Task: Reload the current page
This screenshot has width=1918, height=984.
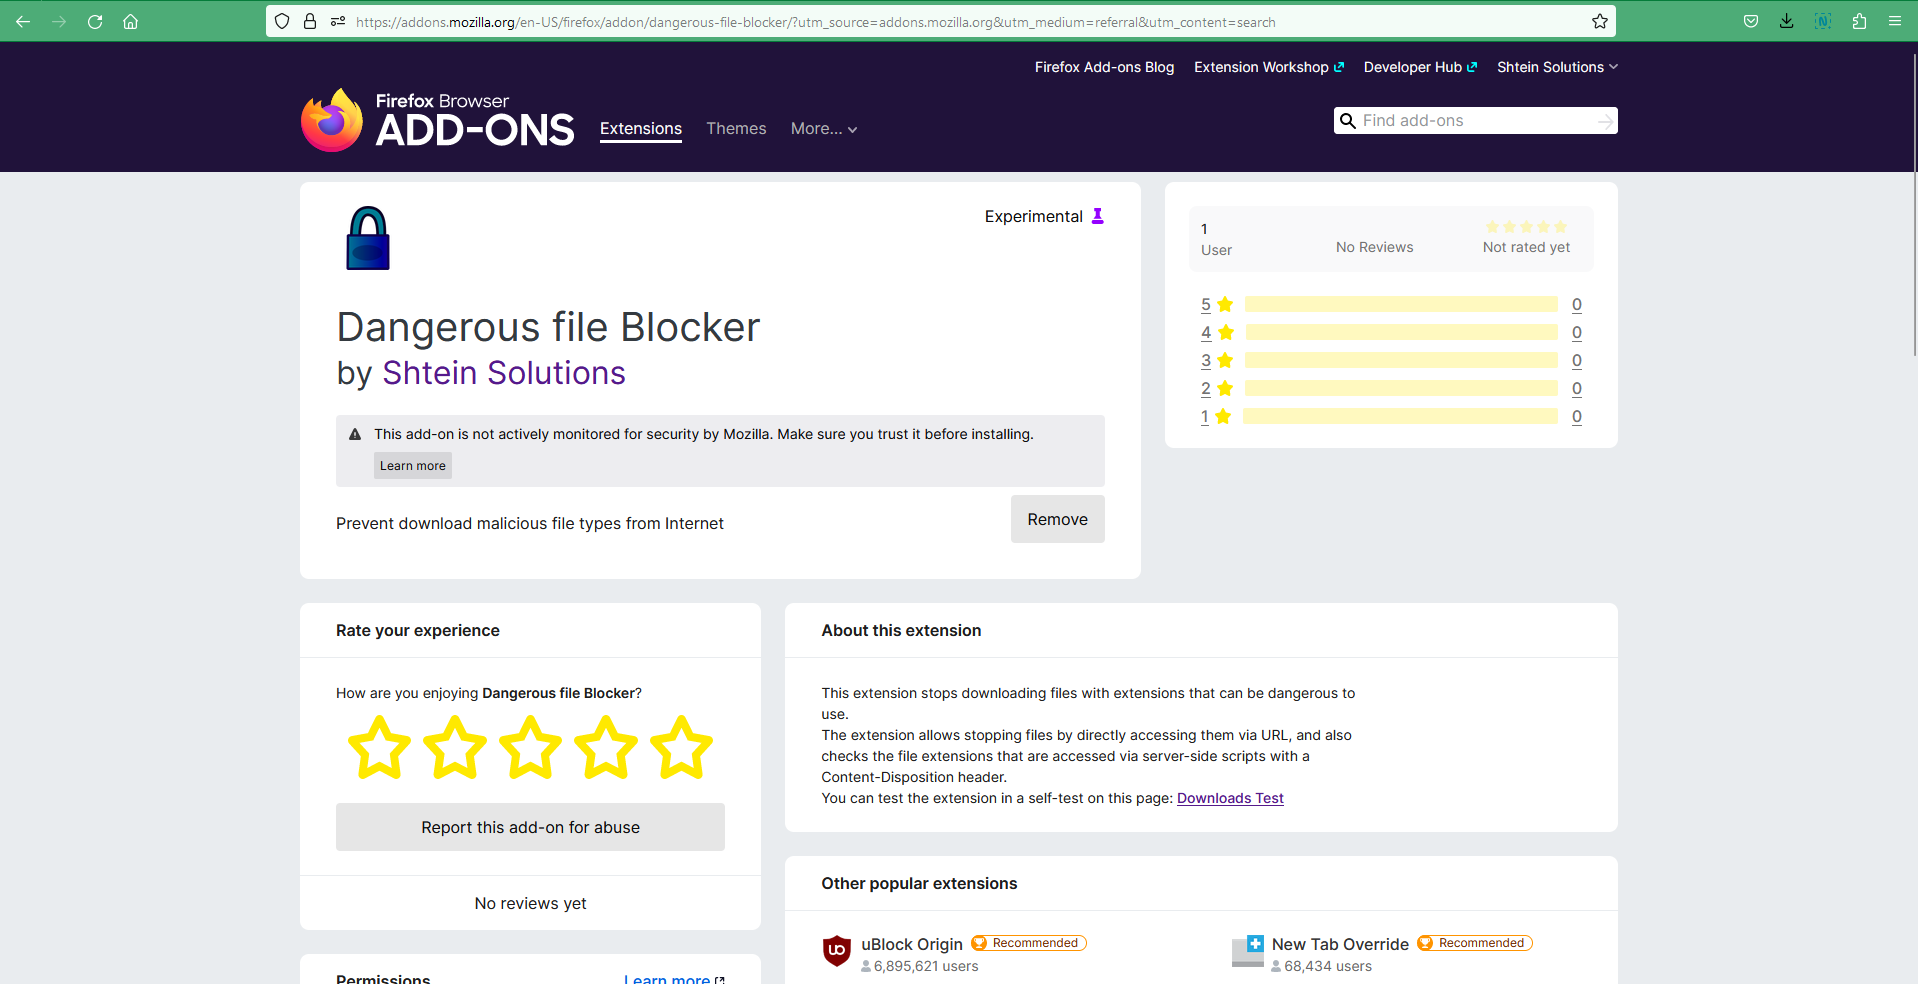Action: coord(95,21)
